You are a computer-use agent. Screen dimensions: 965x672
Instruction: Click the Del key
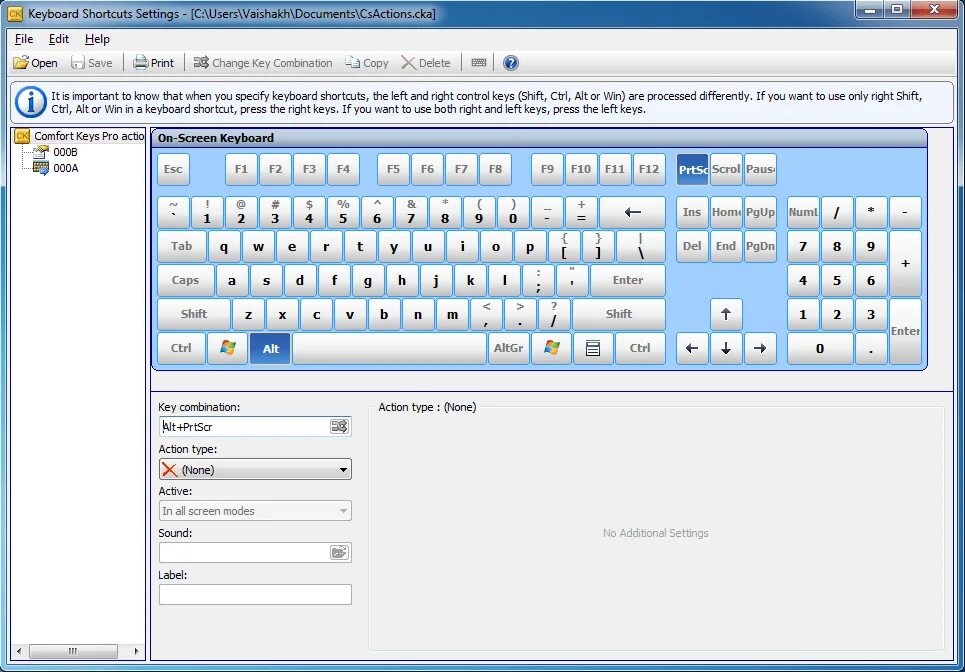692,247
